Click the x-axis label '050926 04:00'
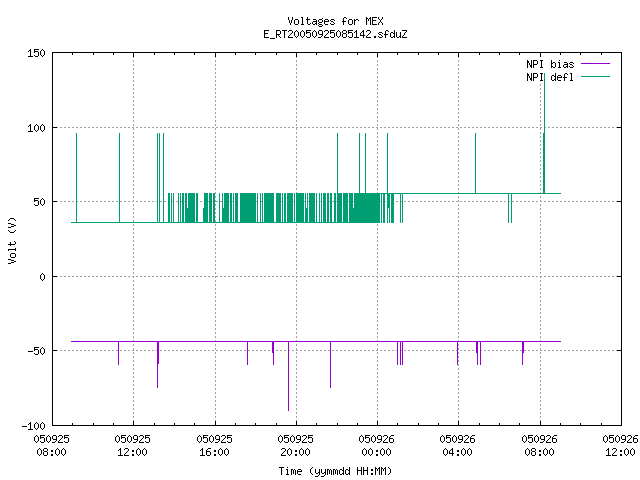 [x=458, y=446]
